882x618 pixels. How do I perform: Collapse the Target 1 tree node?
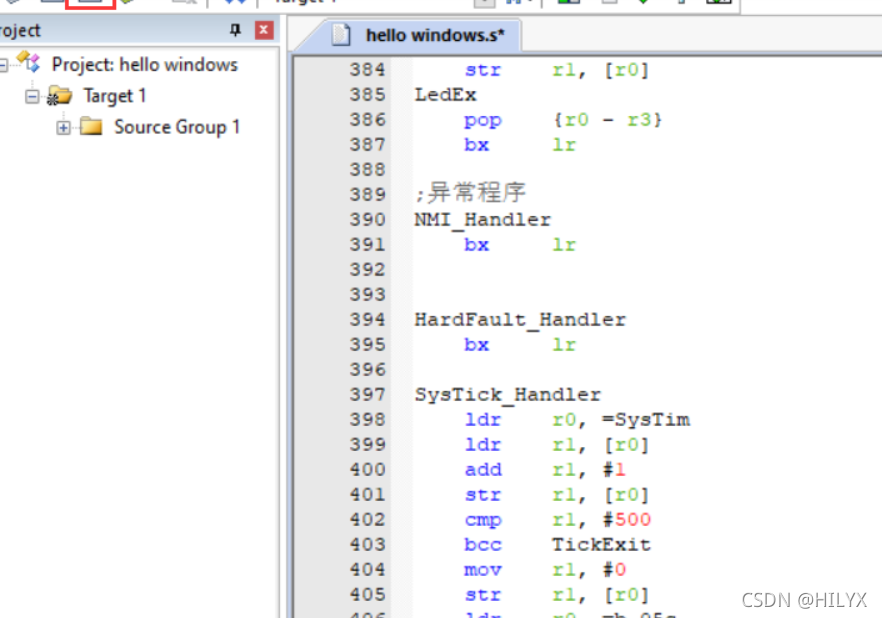tap(32, 96)
